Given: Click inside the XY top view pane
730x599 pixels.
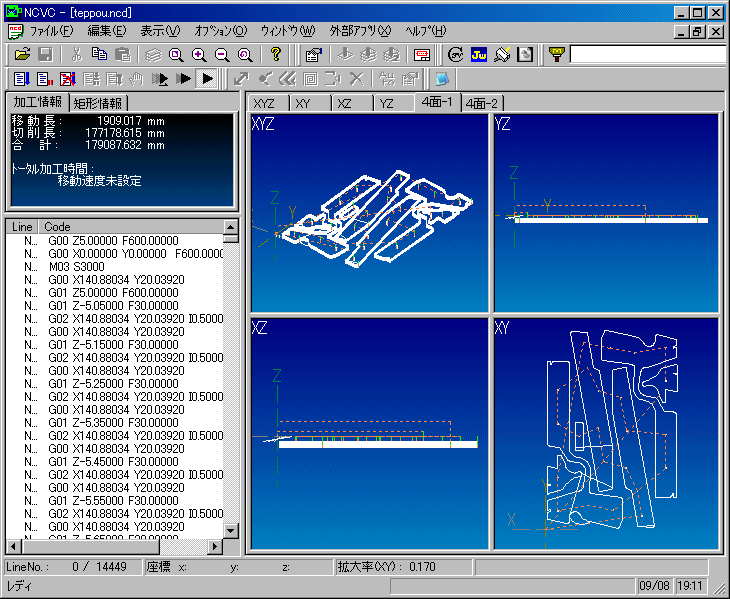Looking at the screenshot, I should [606, 434].
